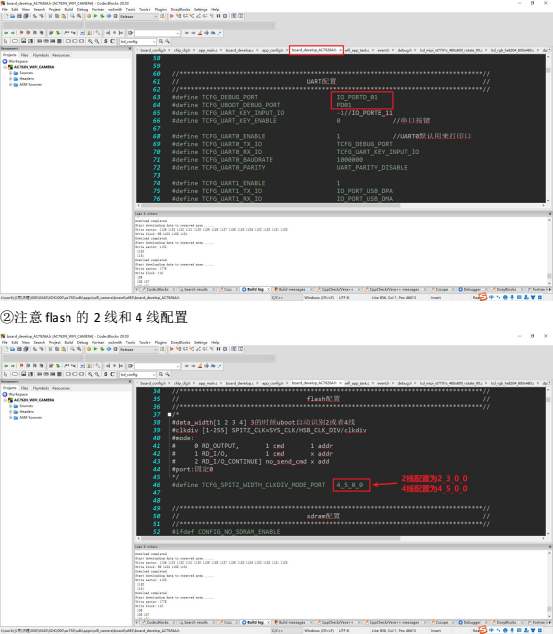Select Debugger log tab in flash-config window
This screenshot has width=553, height=634.
472,622
